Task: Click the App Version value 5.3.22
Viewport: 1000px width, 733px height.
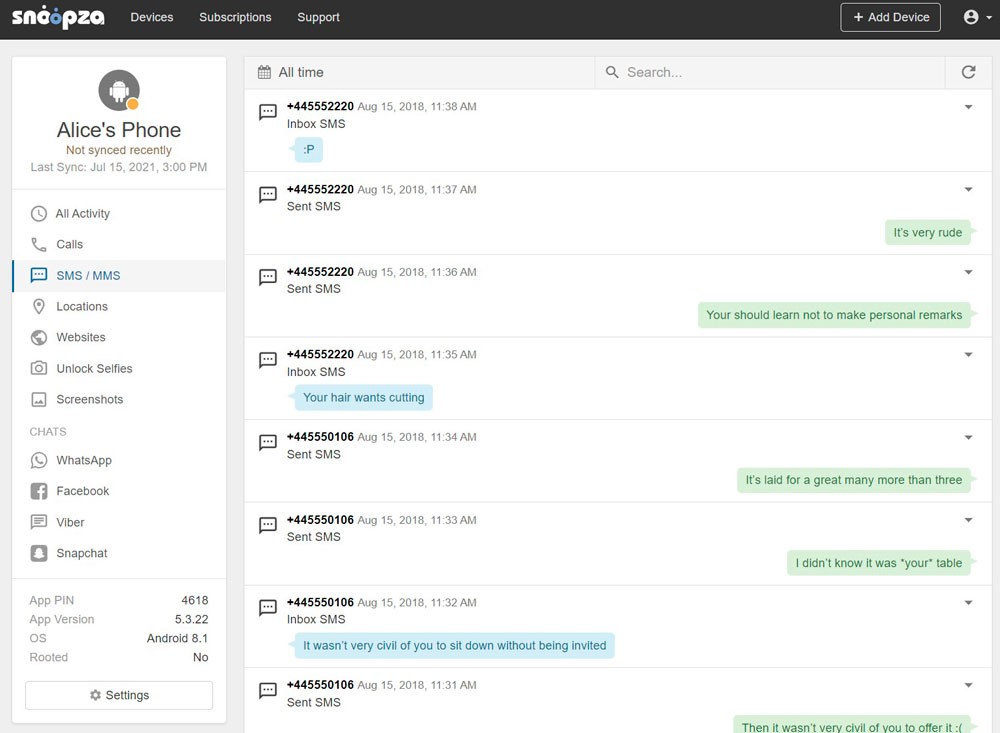Action: [191, 619]
